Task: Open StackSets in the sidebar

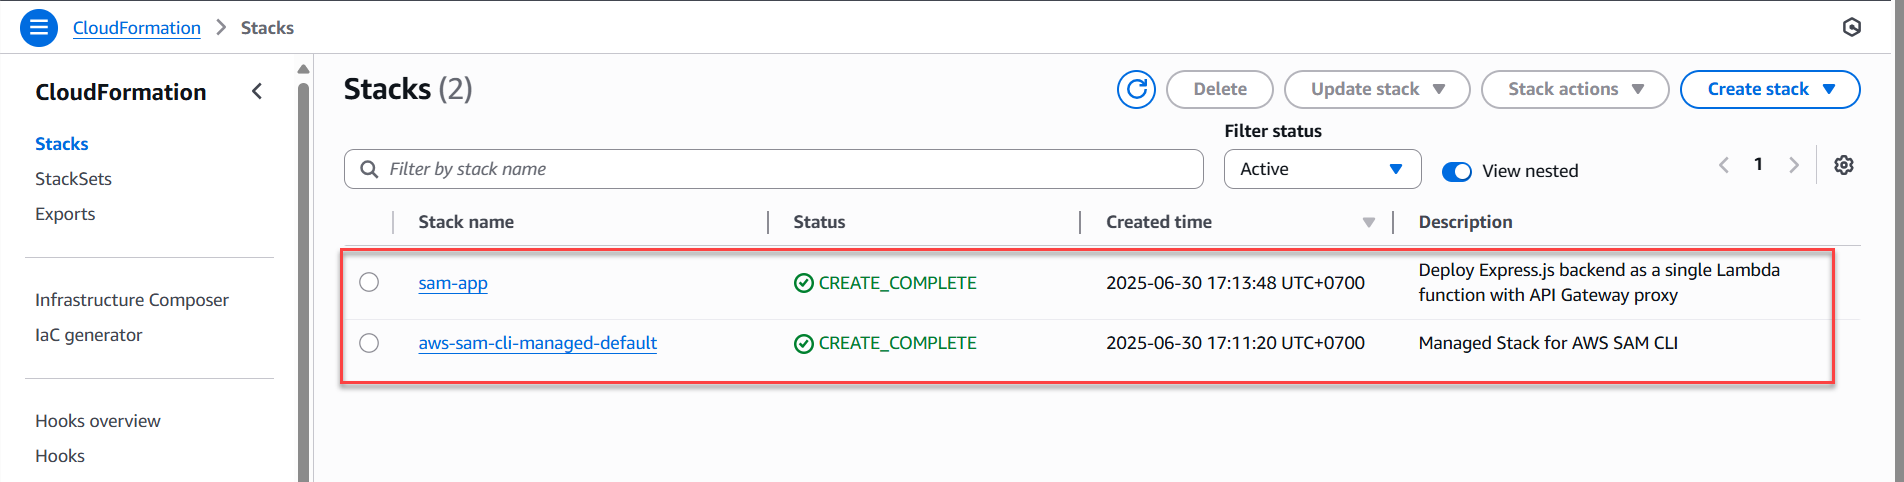Action: tap(73, 179)
